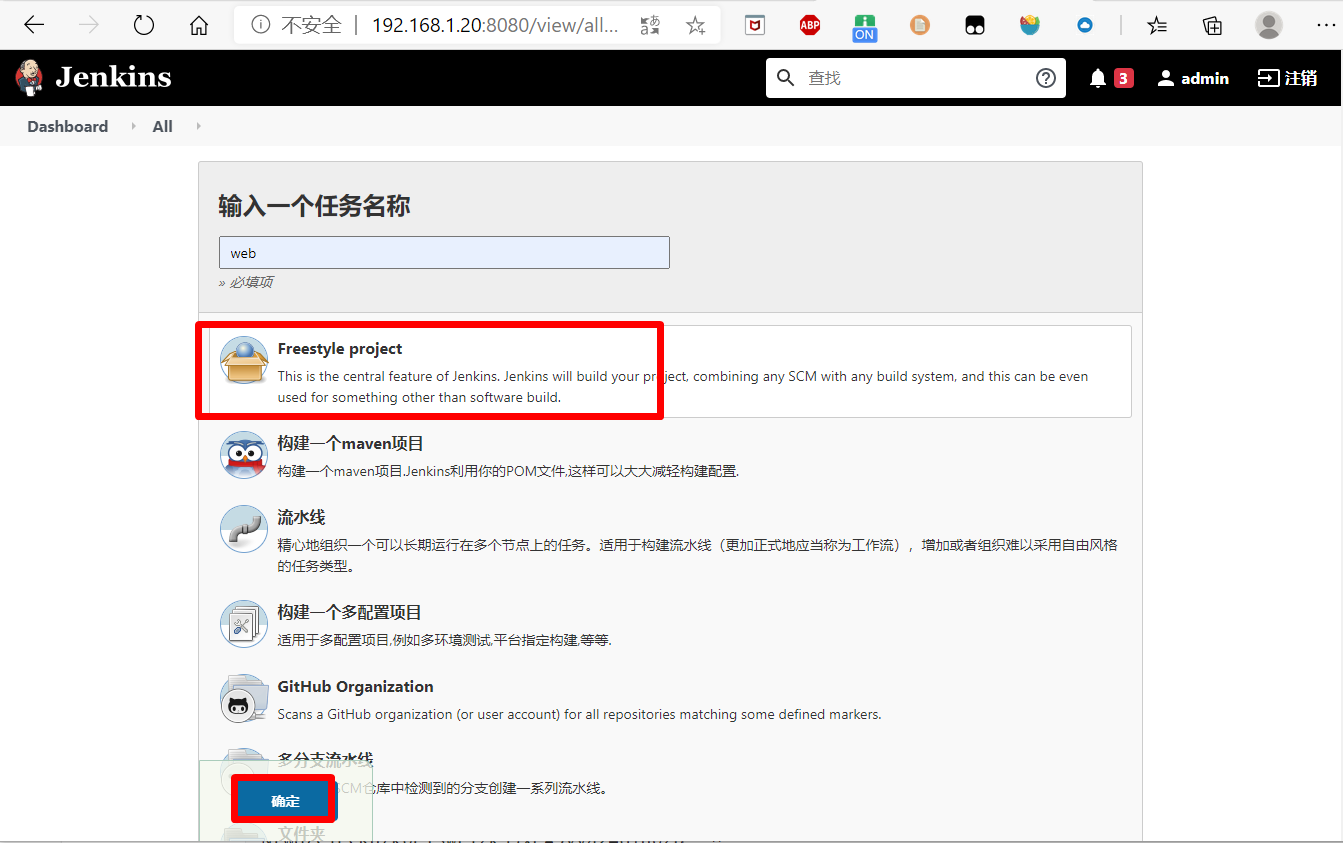Select the GitHub Organization octocat icon
Image resolution: width=1343 pixels, height=843 pixels.
click(244, 699)
